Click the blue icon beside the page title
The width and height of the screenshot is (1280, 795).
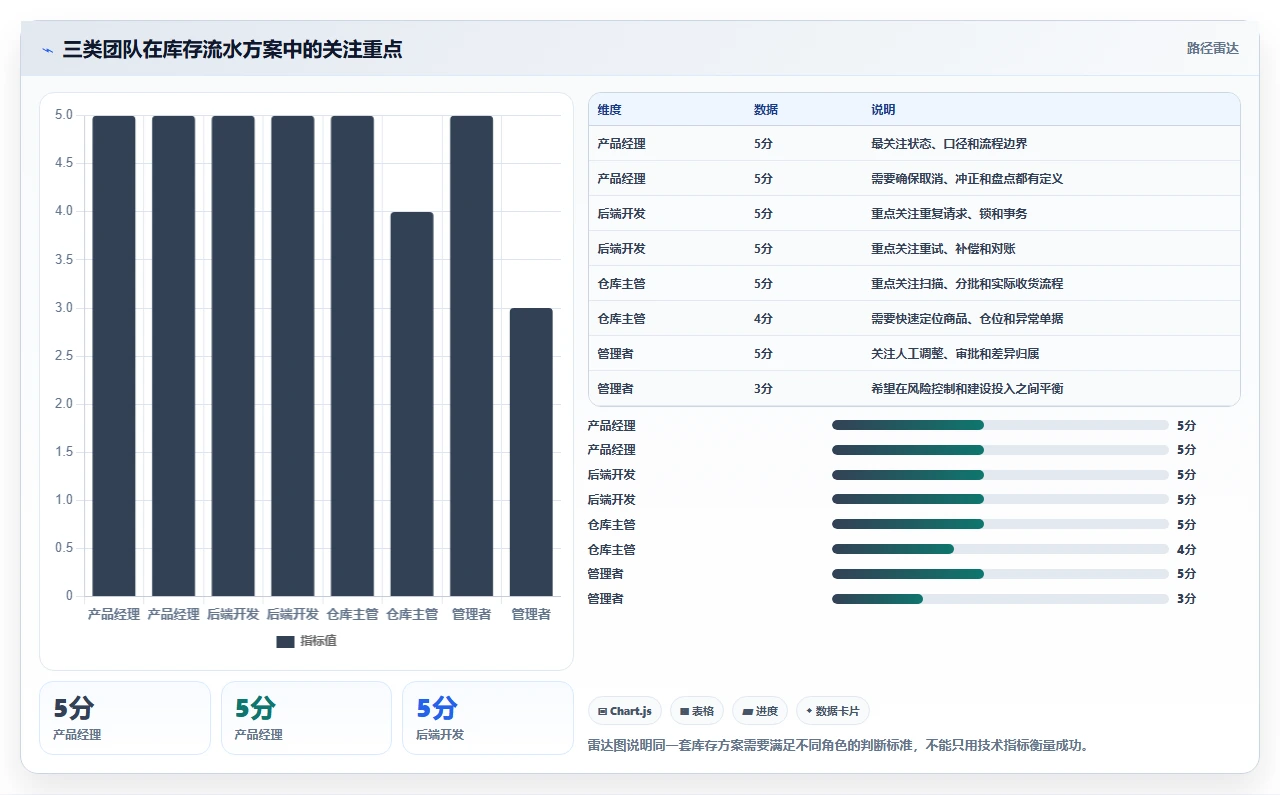47,50
